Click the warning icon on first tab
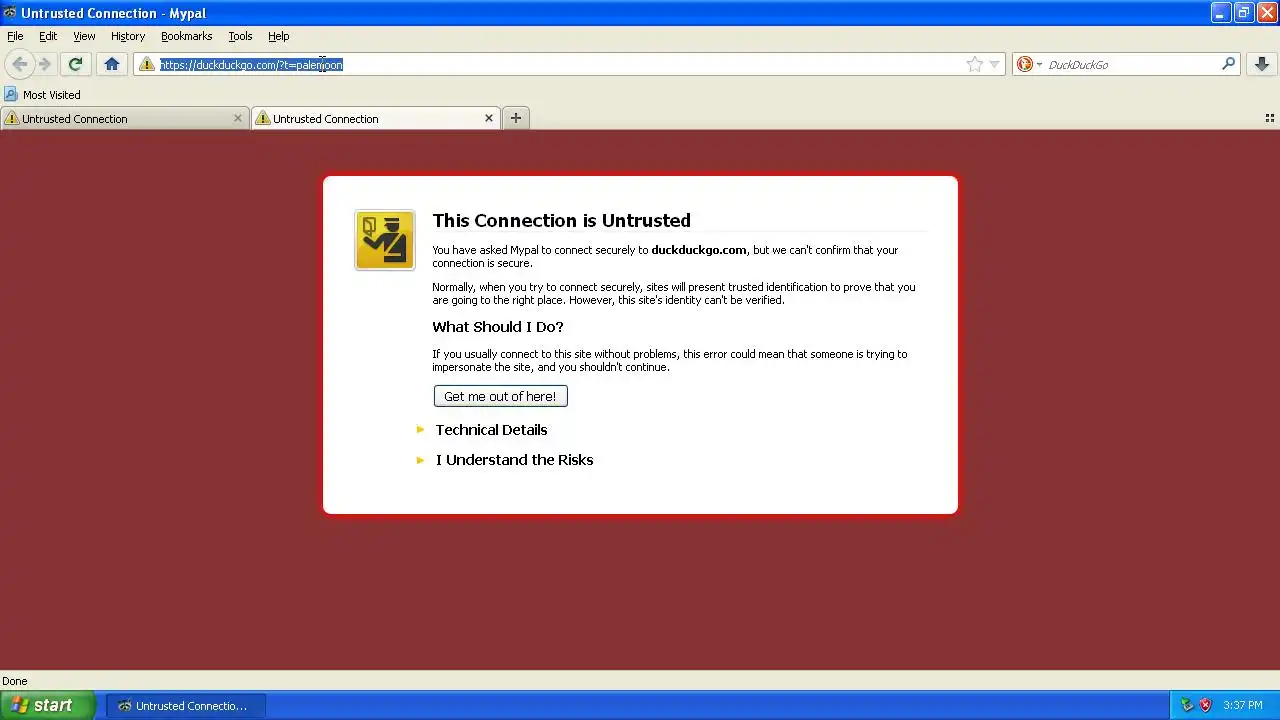Viewport: 1280px width, 720px height. click(12, 118)
